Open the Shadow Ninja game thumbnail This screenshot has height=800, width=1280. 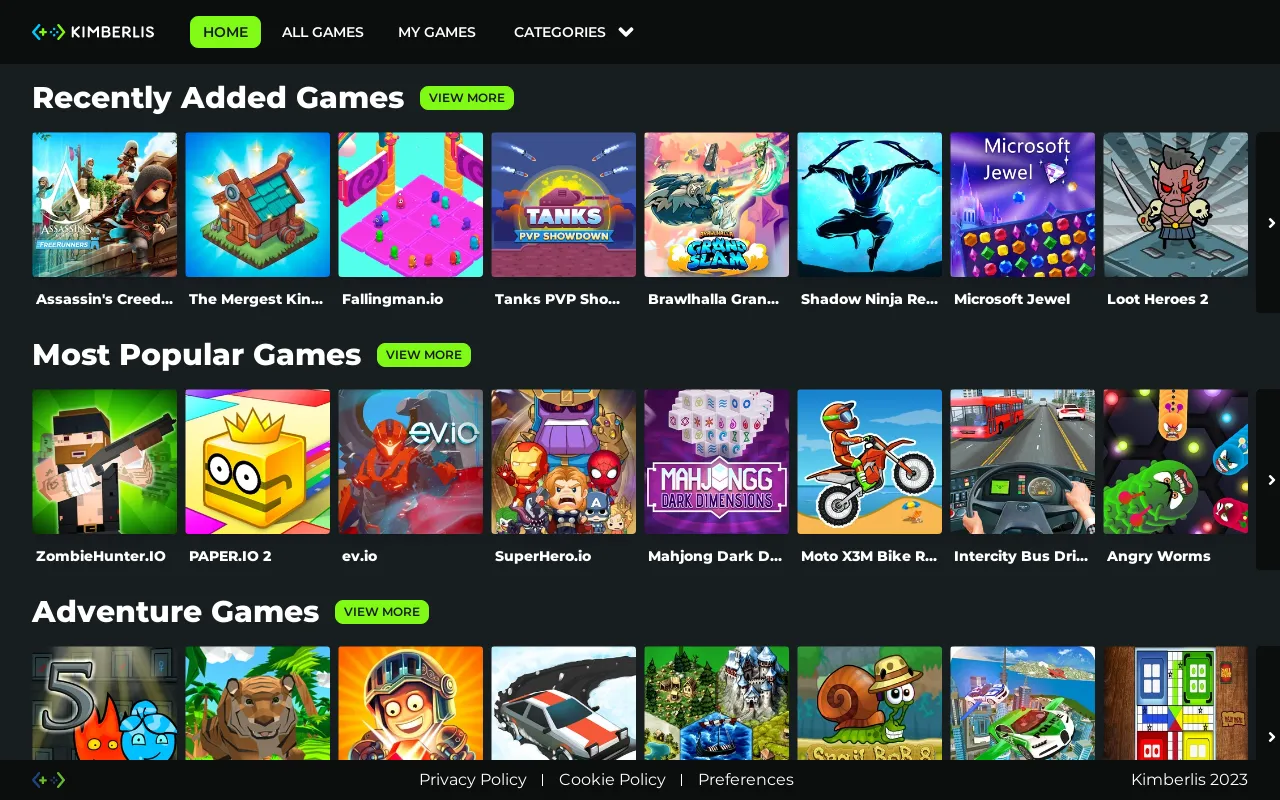[869, 205]
